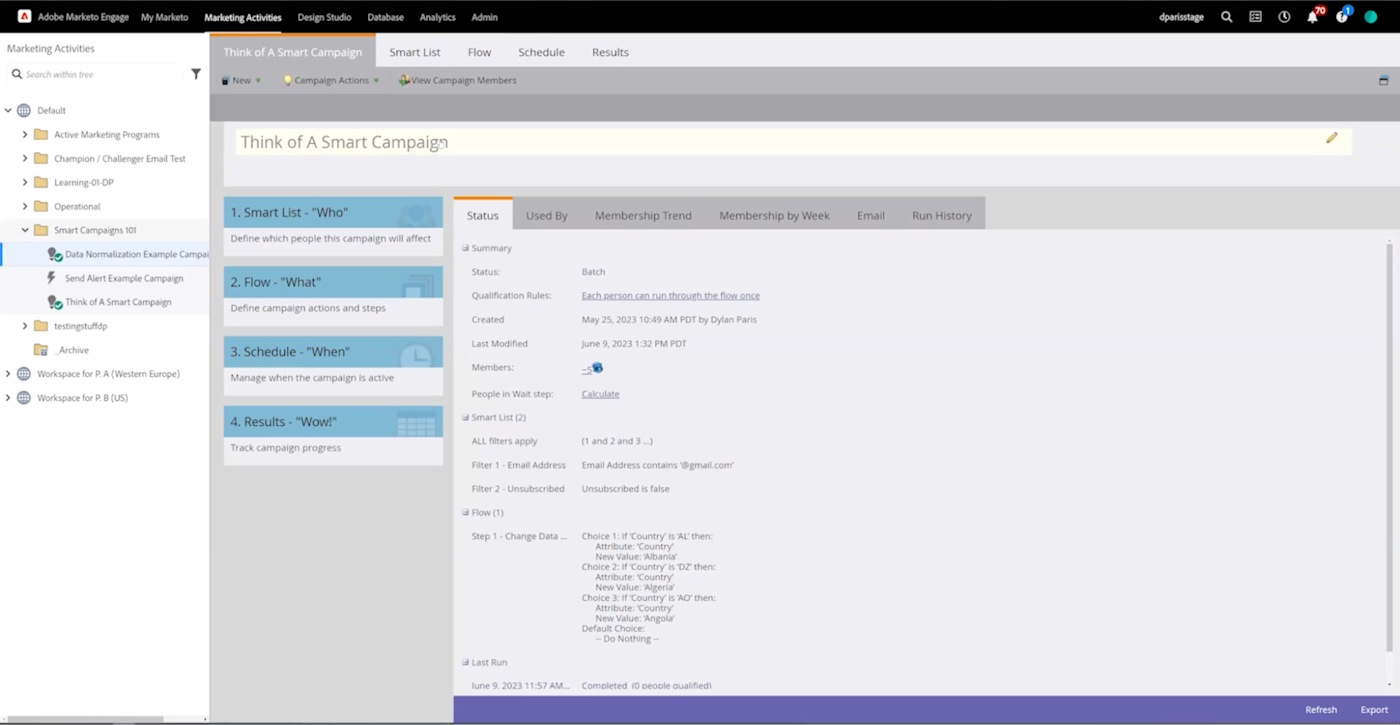The width and height of the screenshot is (1400, 725).
Task: Switch to the Results tab
Action: tap(610, 52)
